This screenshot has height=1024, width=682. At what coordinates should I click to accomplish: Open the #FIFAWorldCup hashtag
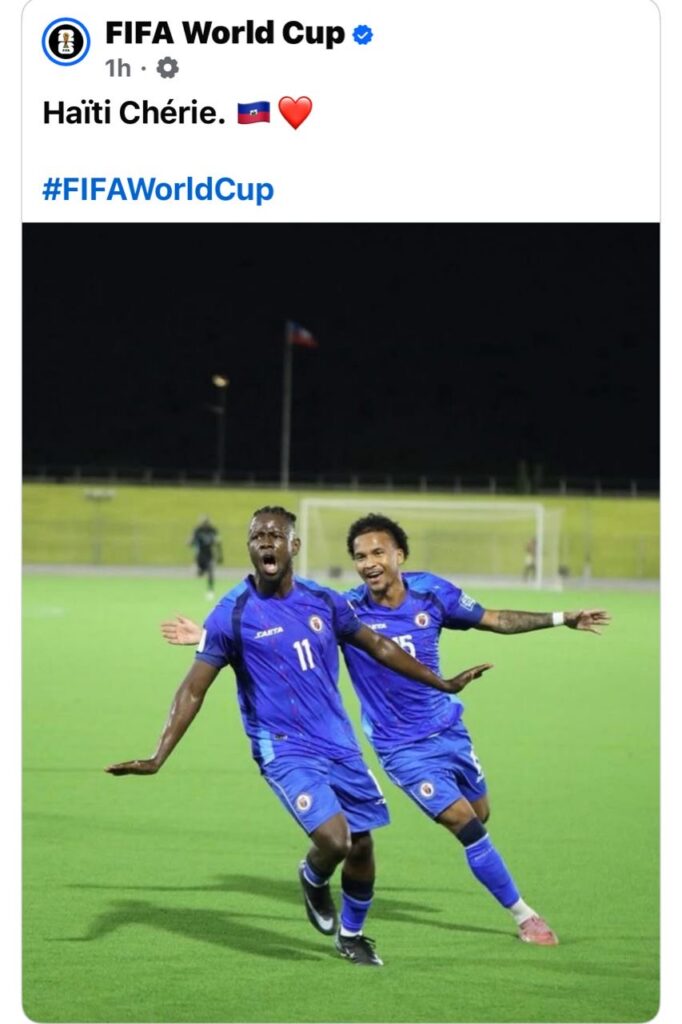click(158, 190)
